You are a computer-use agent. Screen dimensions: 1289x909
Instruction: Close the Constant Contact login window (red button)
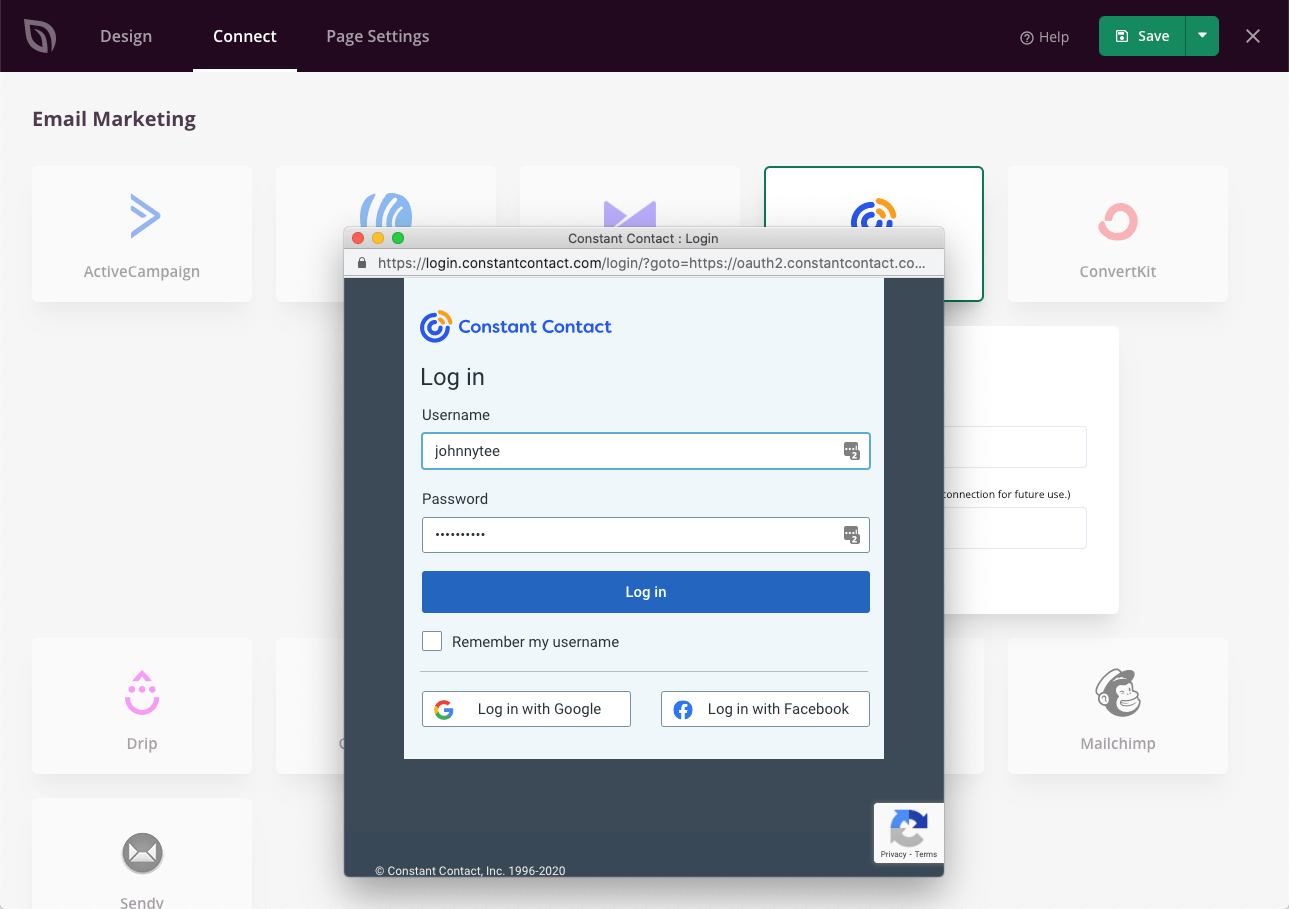(358, 238)
